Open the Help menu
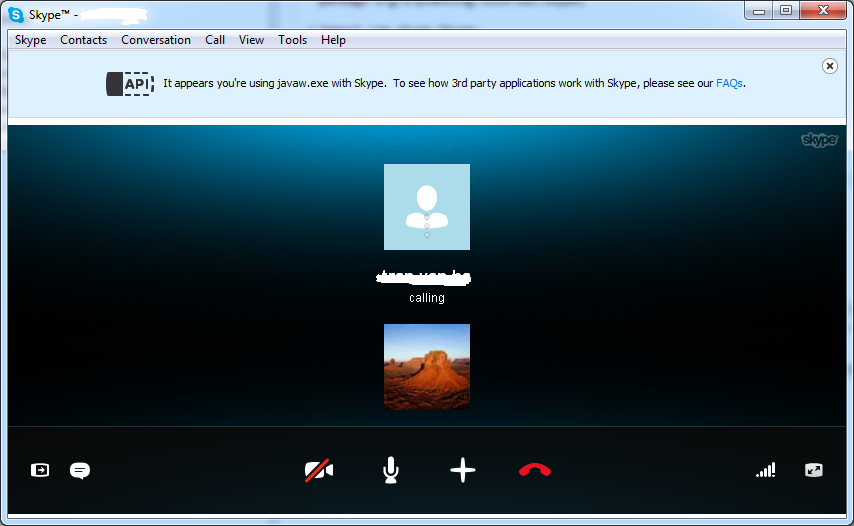854x526 pixels. (333, 40)
